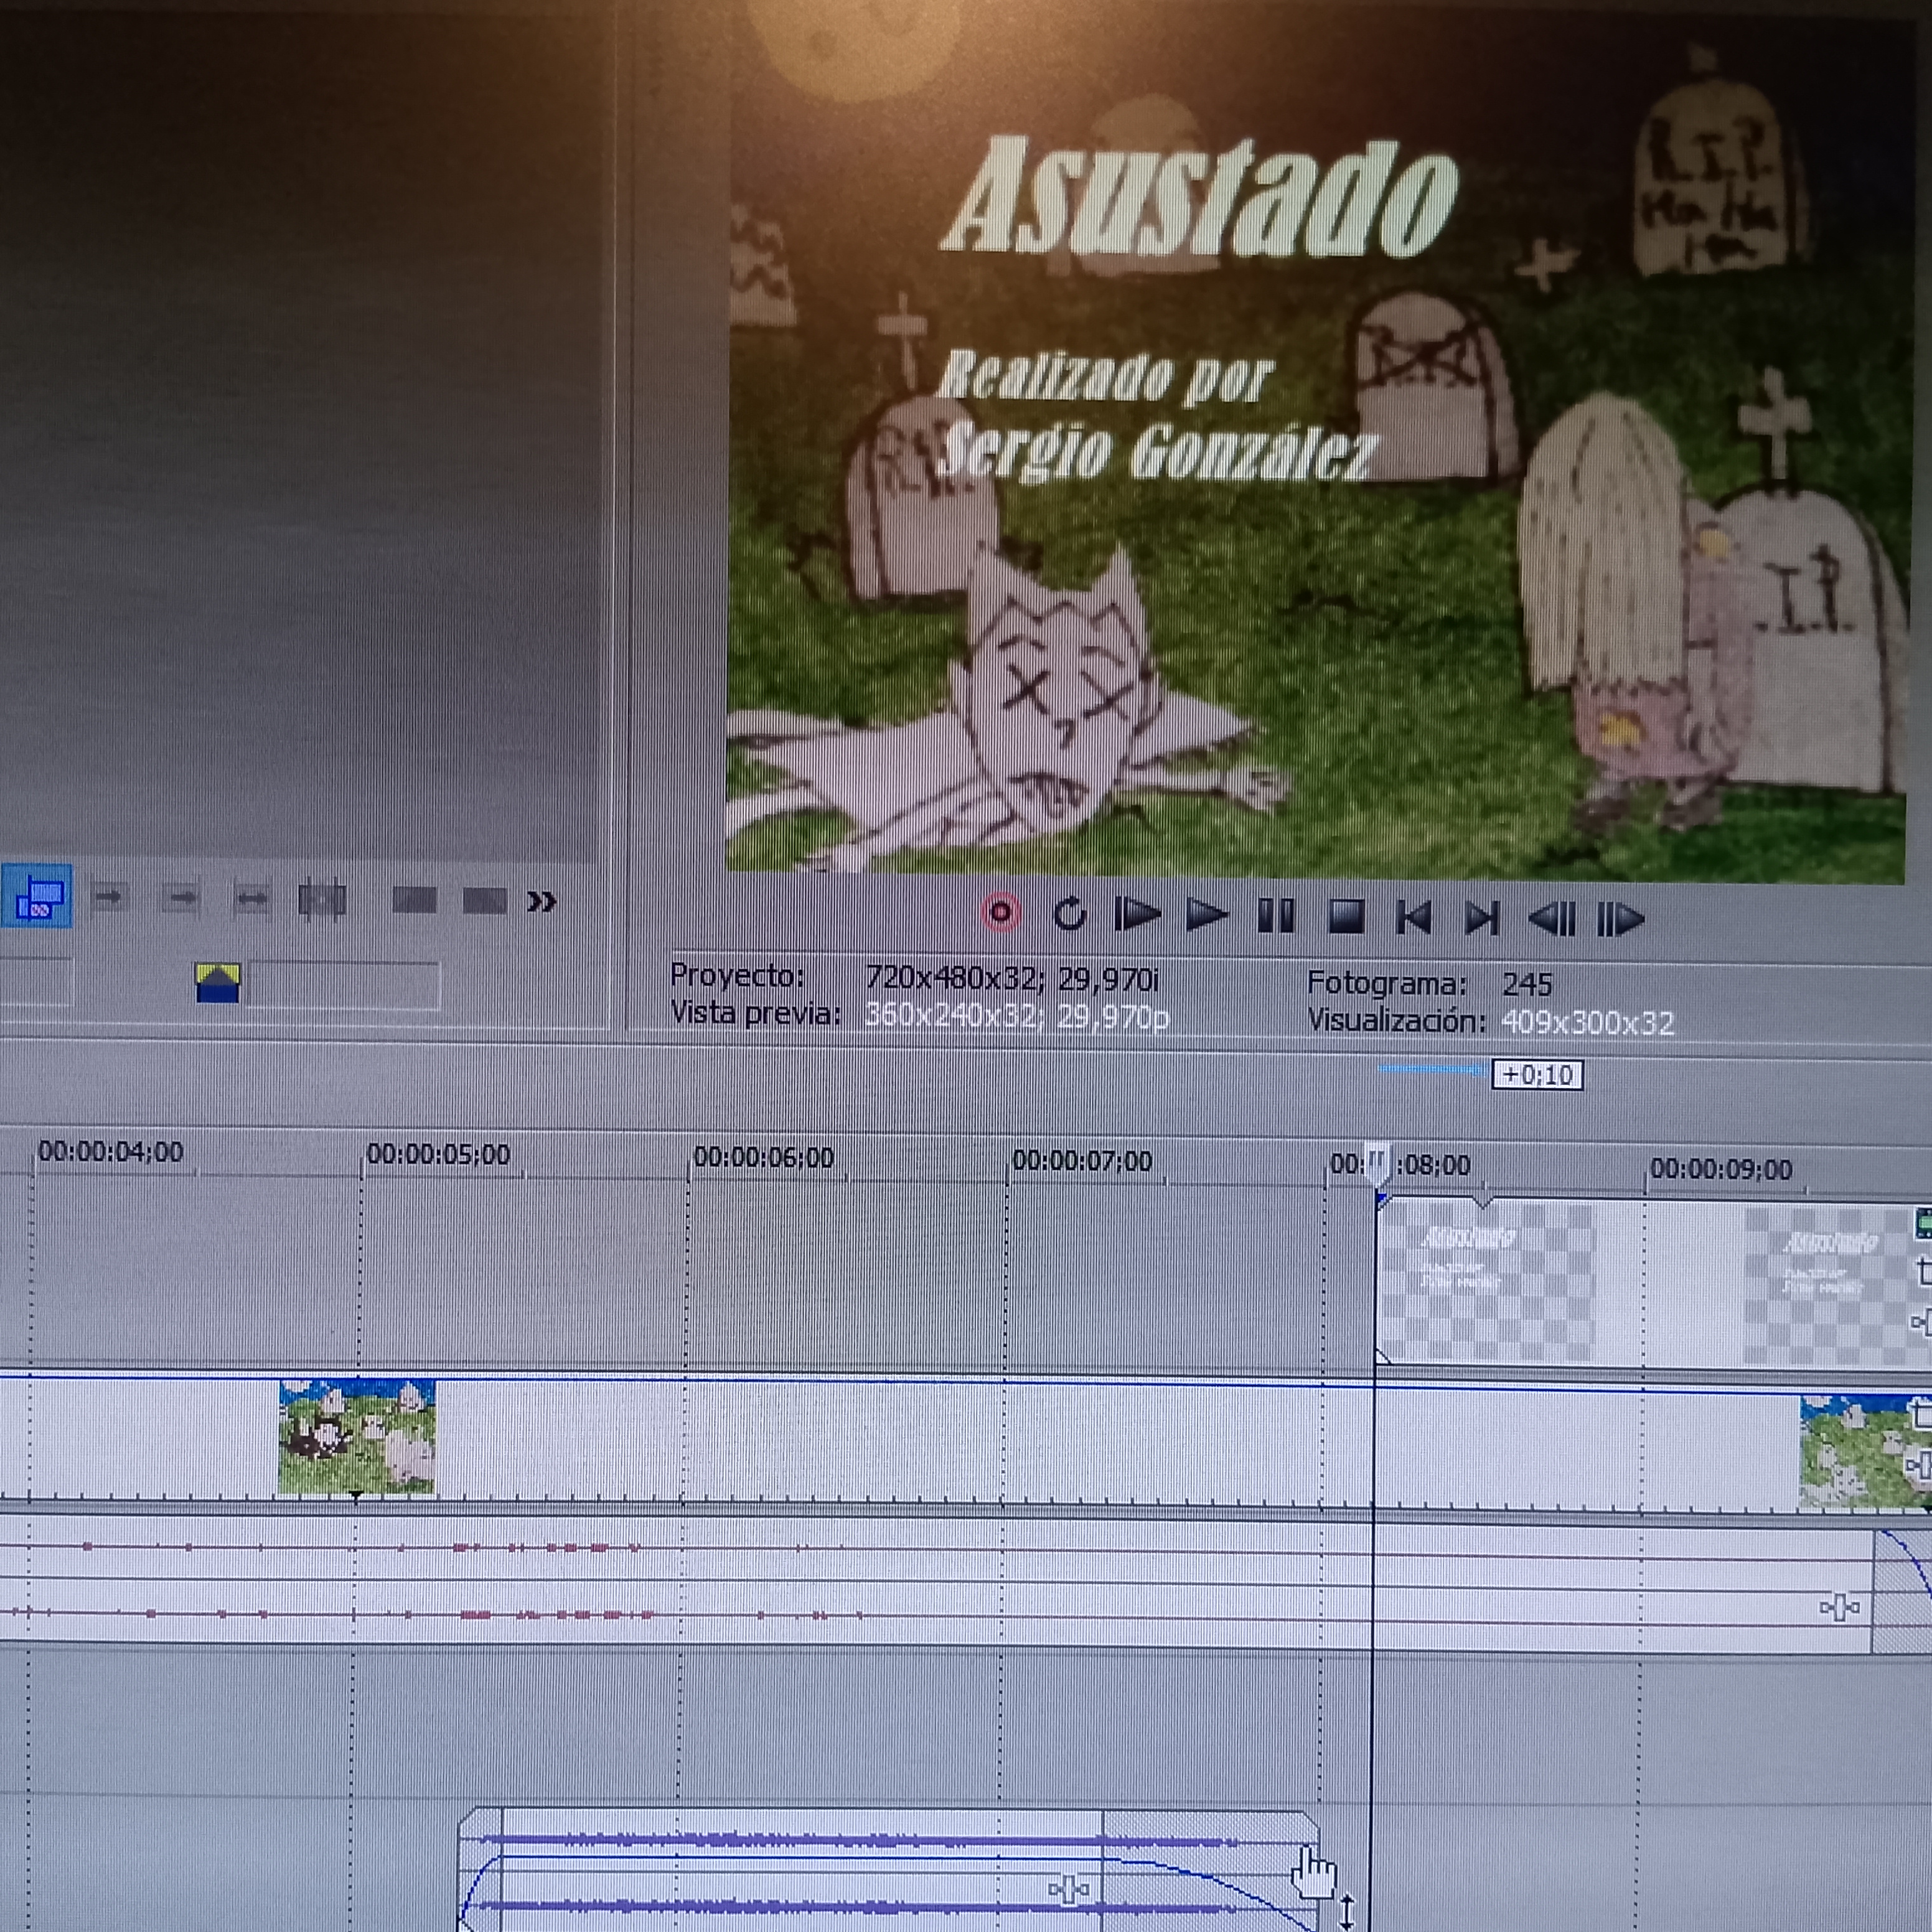Click the fade-in corner handle of the title clip
This screenshot has height=1932, width=1932.
1382,1201
